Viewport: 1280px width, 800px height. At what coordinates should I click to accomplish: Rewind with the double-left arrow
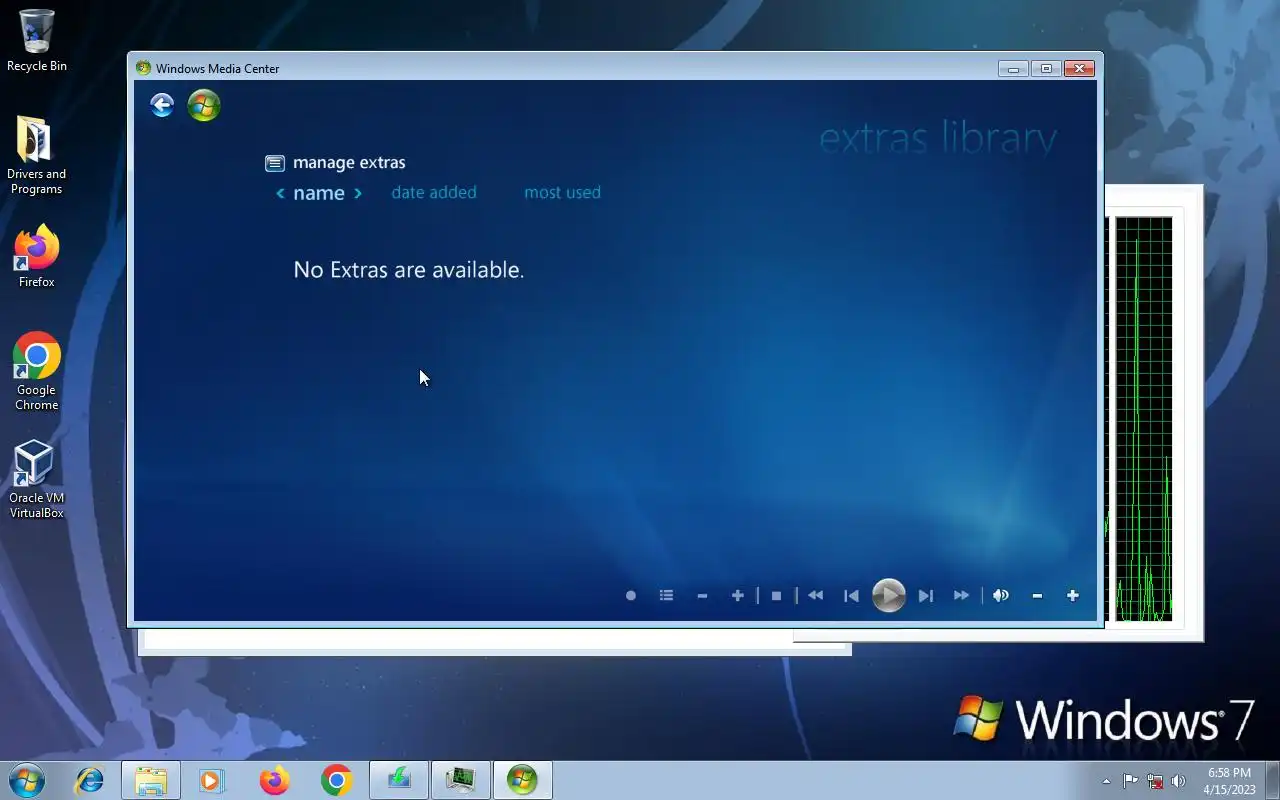pos(815,595)
